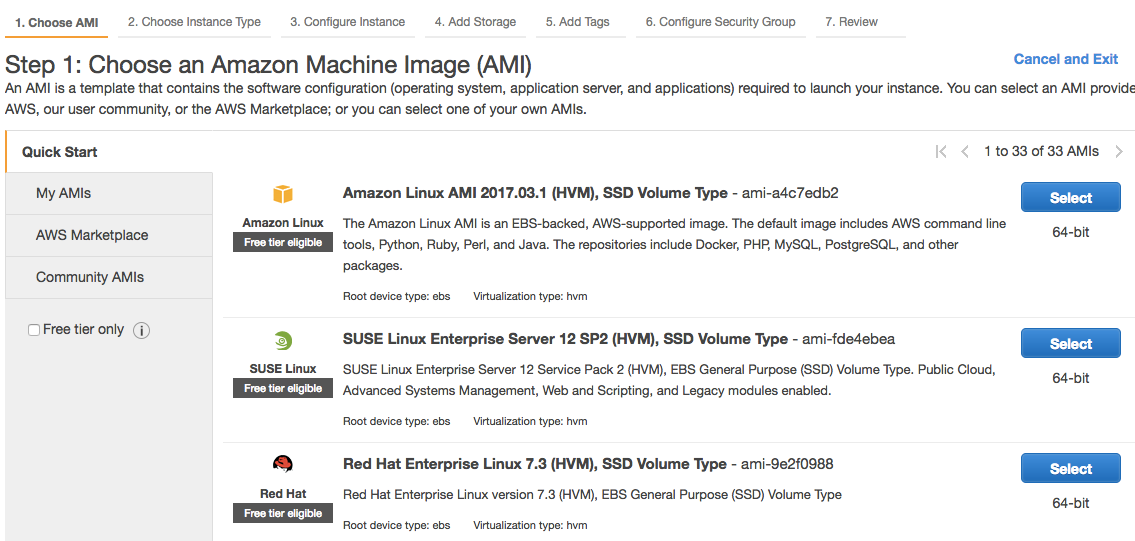Select the Amazon Linux AMI 2017.03.1

[x=1070, y=198]
